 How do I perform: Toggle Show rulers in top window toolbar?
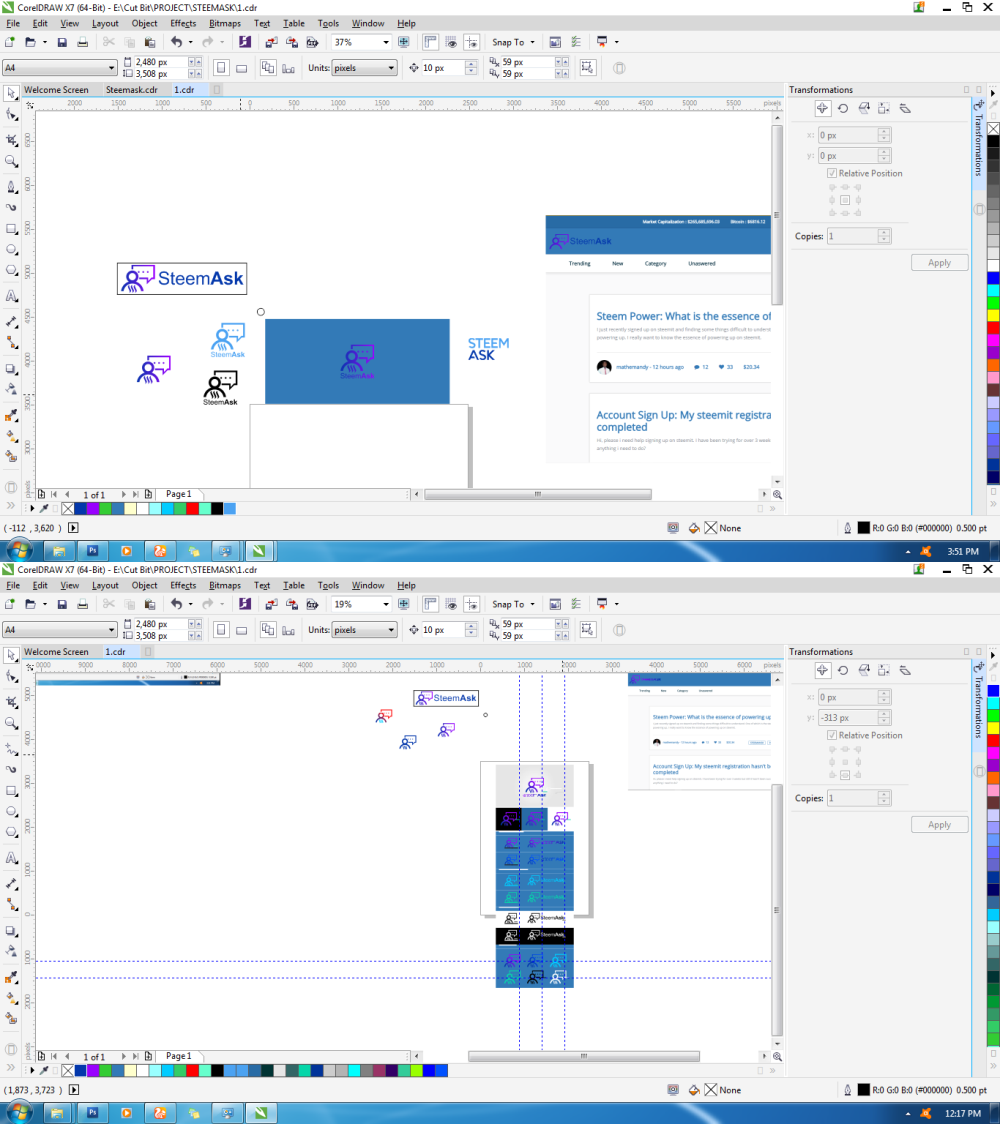coord(430,42)
